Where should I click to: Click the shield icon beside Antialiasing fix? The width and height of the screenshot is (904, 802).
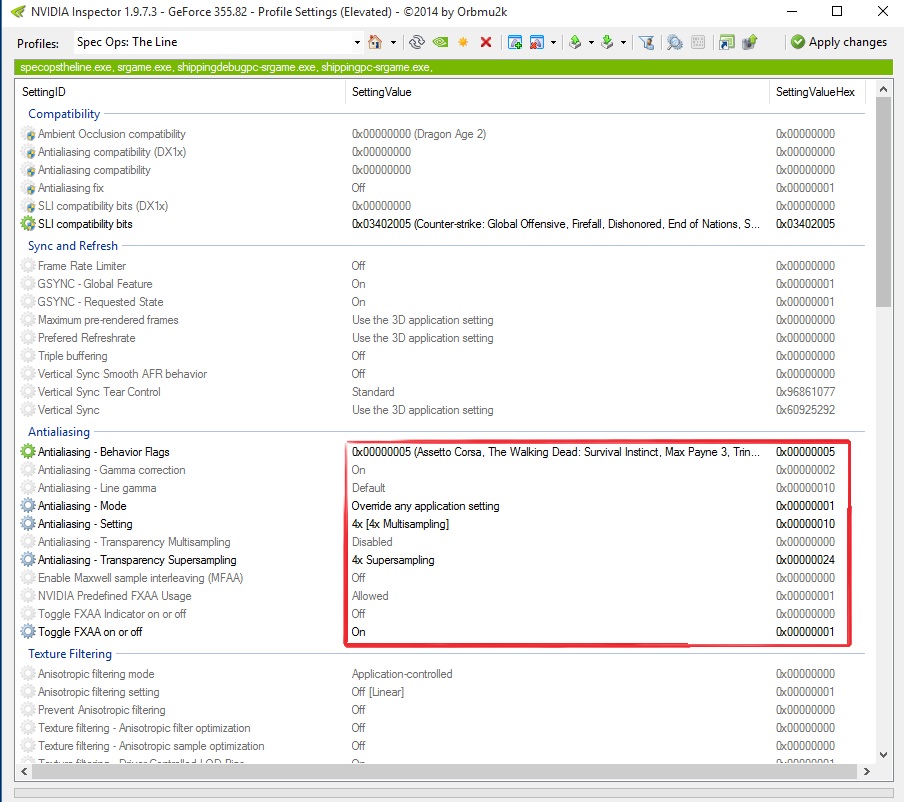click(x=28, y=188)
